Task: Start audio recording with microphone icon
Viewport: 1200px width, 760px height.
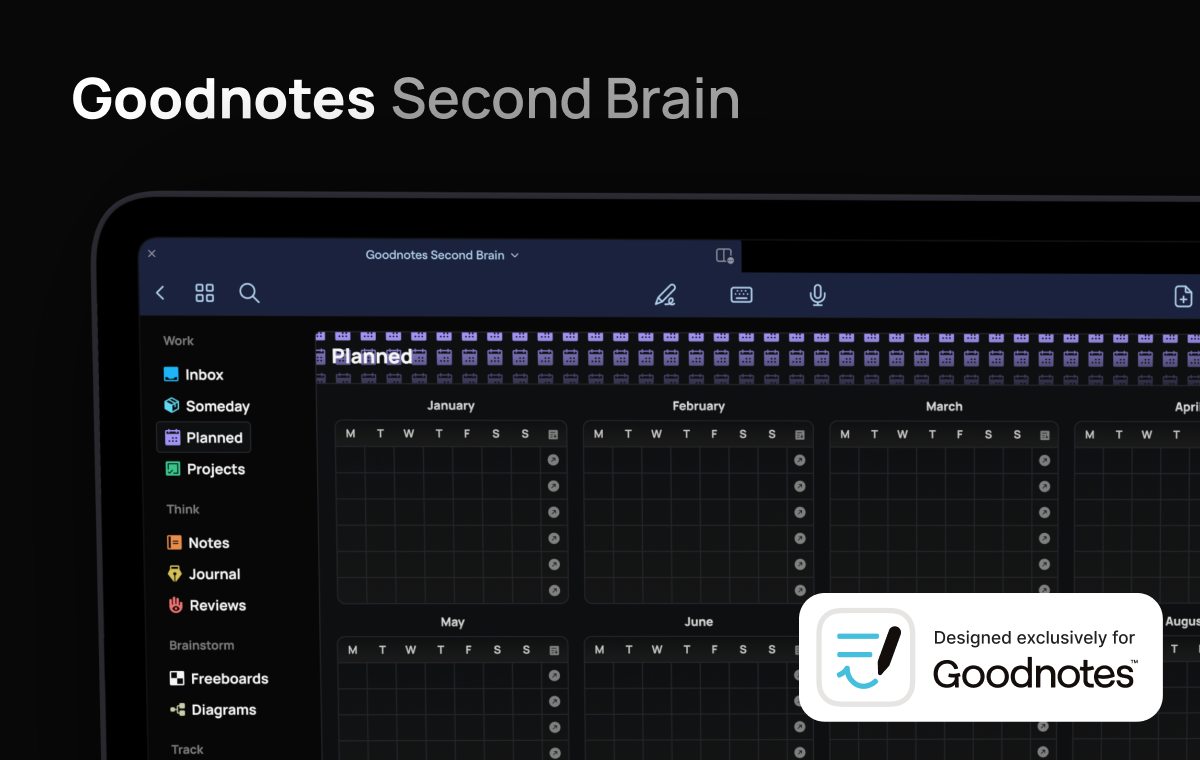Action: click(x=817, y=295)
